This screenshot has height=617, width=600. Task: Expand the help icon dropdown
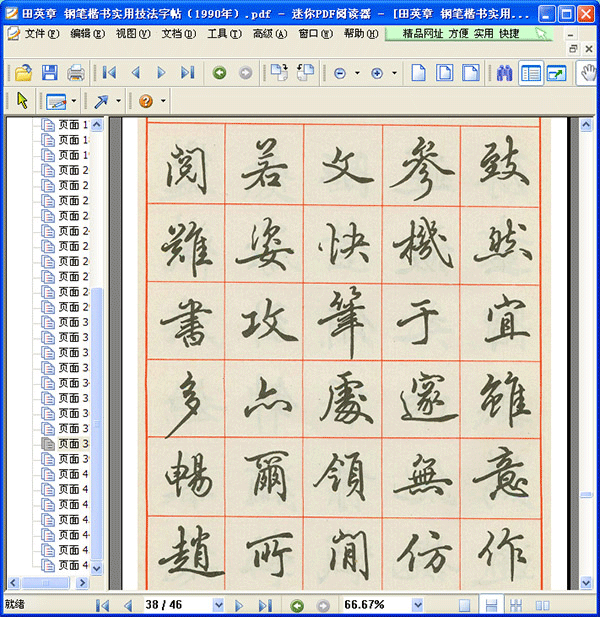(x=163, y=101)
